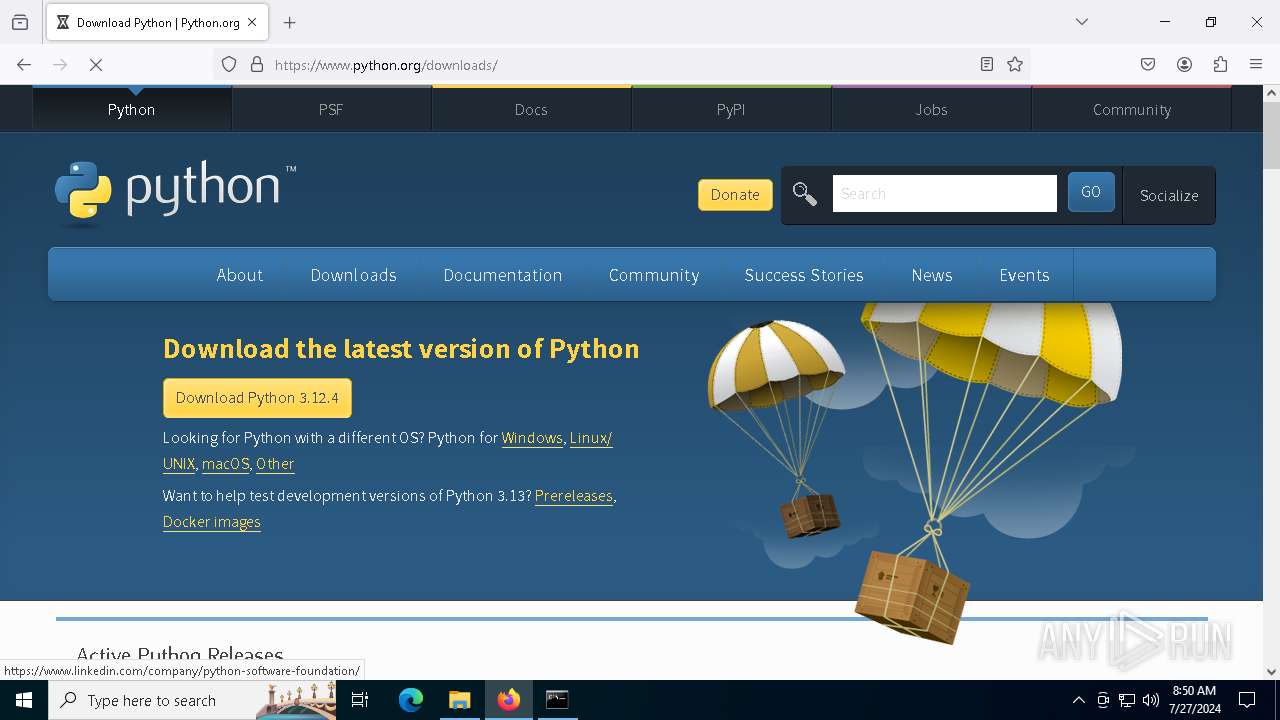Open the terminal window on the taskbar
Viewport: 1280px width, 720px height.
click(x=557, y=700)
